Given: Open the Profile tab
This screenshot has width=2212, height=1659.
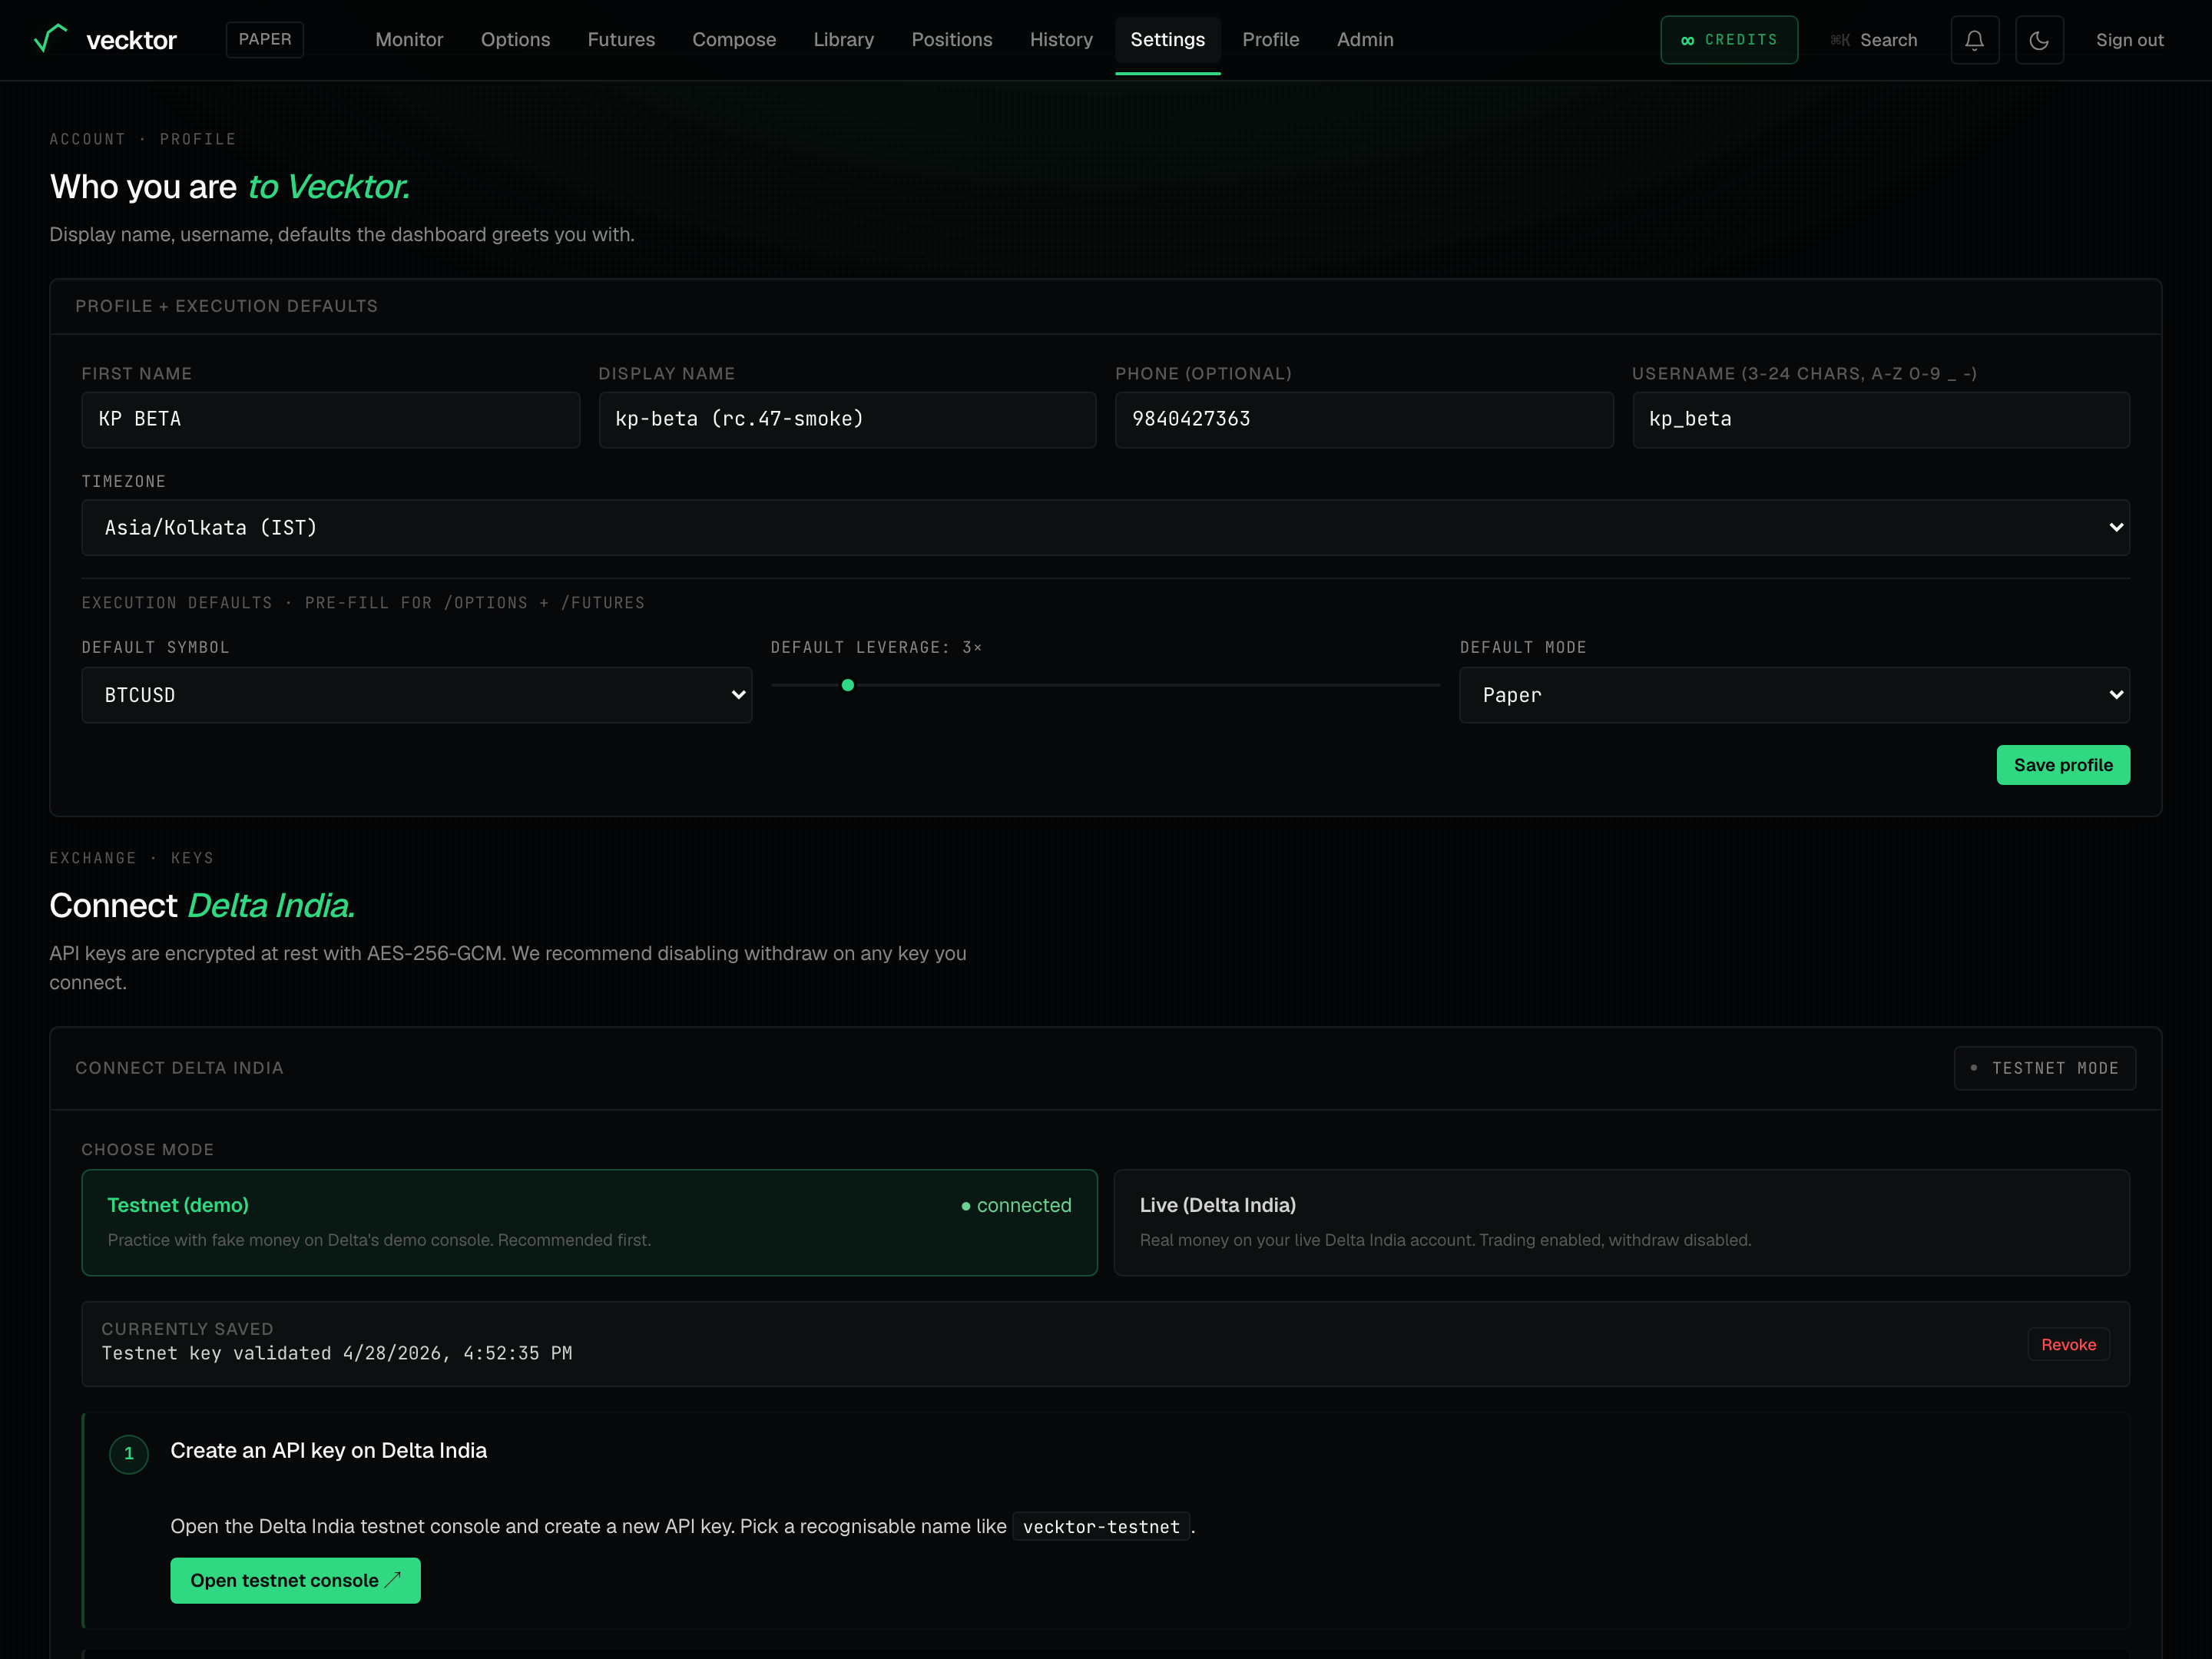Looking at the screenshot, I should tap(1270, 40).
